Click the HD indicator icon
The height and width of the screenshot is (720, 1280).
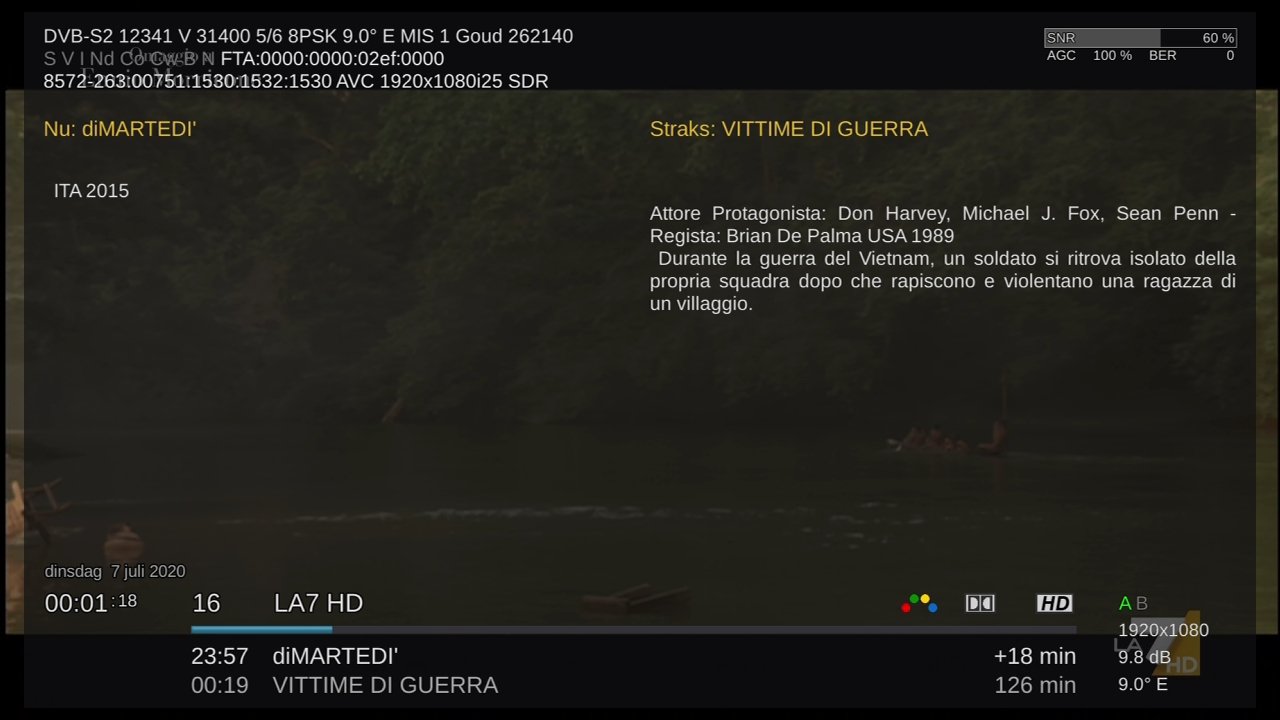coord(1054,603)
